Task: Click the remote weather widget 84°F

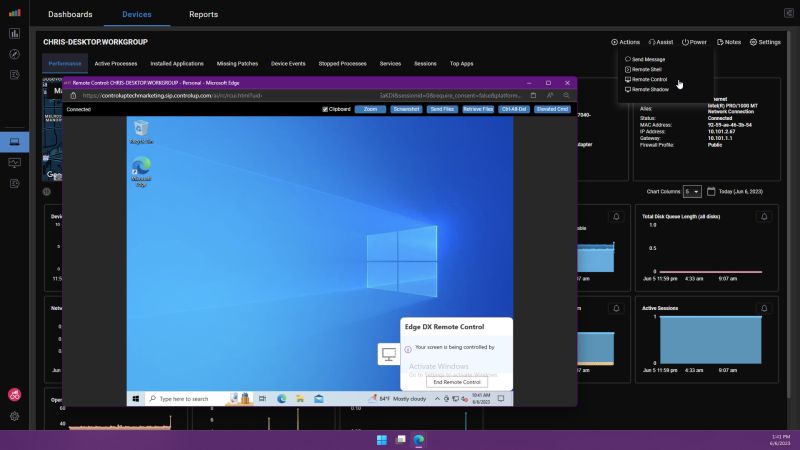Action: (397, 399)
